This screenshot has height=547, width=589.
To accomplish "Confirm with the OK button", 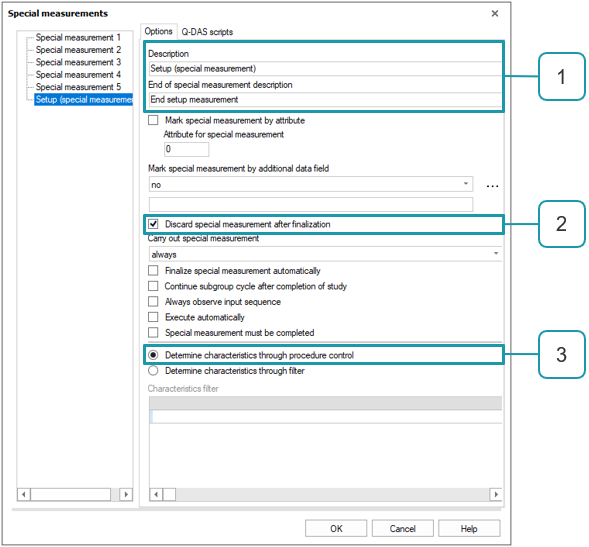I will pyautogui.click(x=336, y=529).
